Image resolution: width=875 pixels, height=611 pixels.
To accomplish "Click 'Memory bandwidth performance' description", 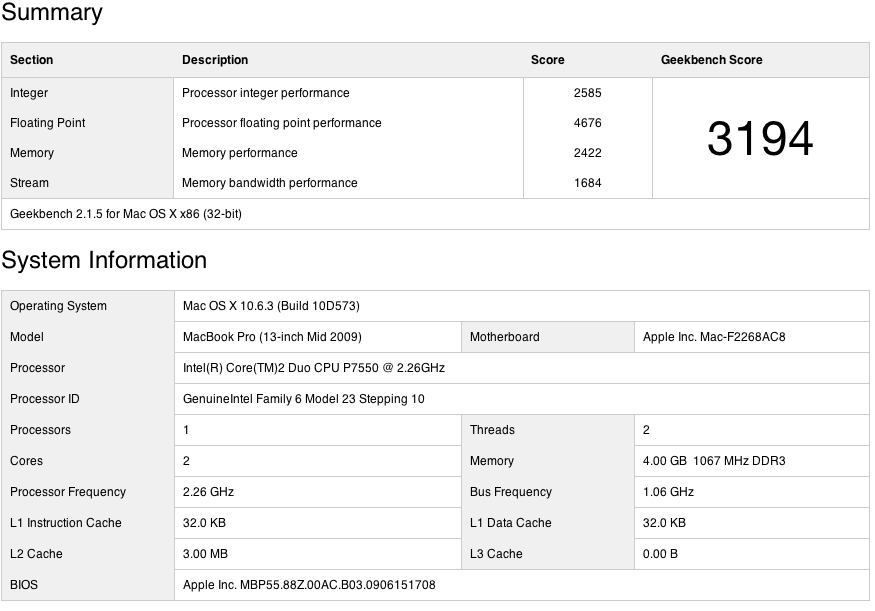I will coord(270,182).
